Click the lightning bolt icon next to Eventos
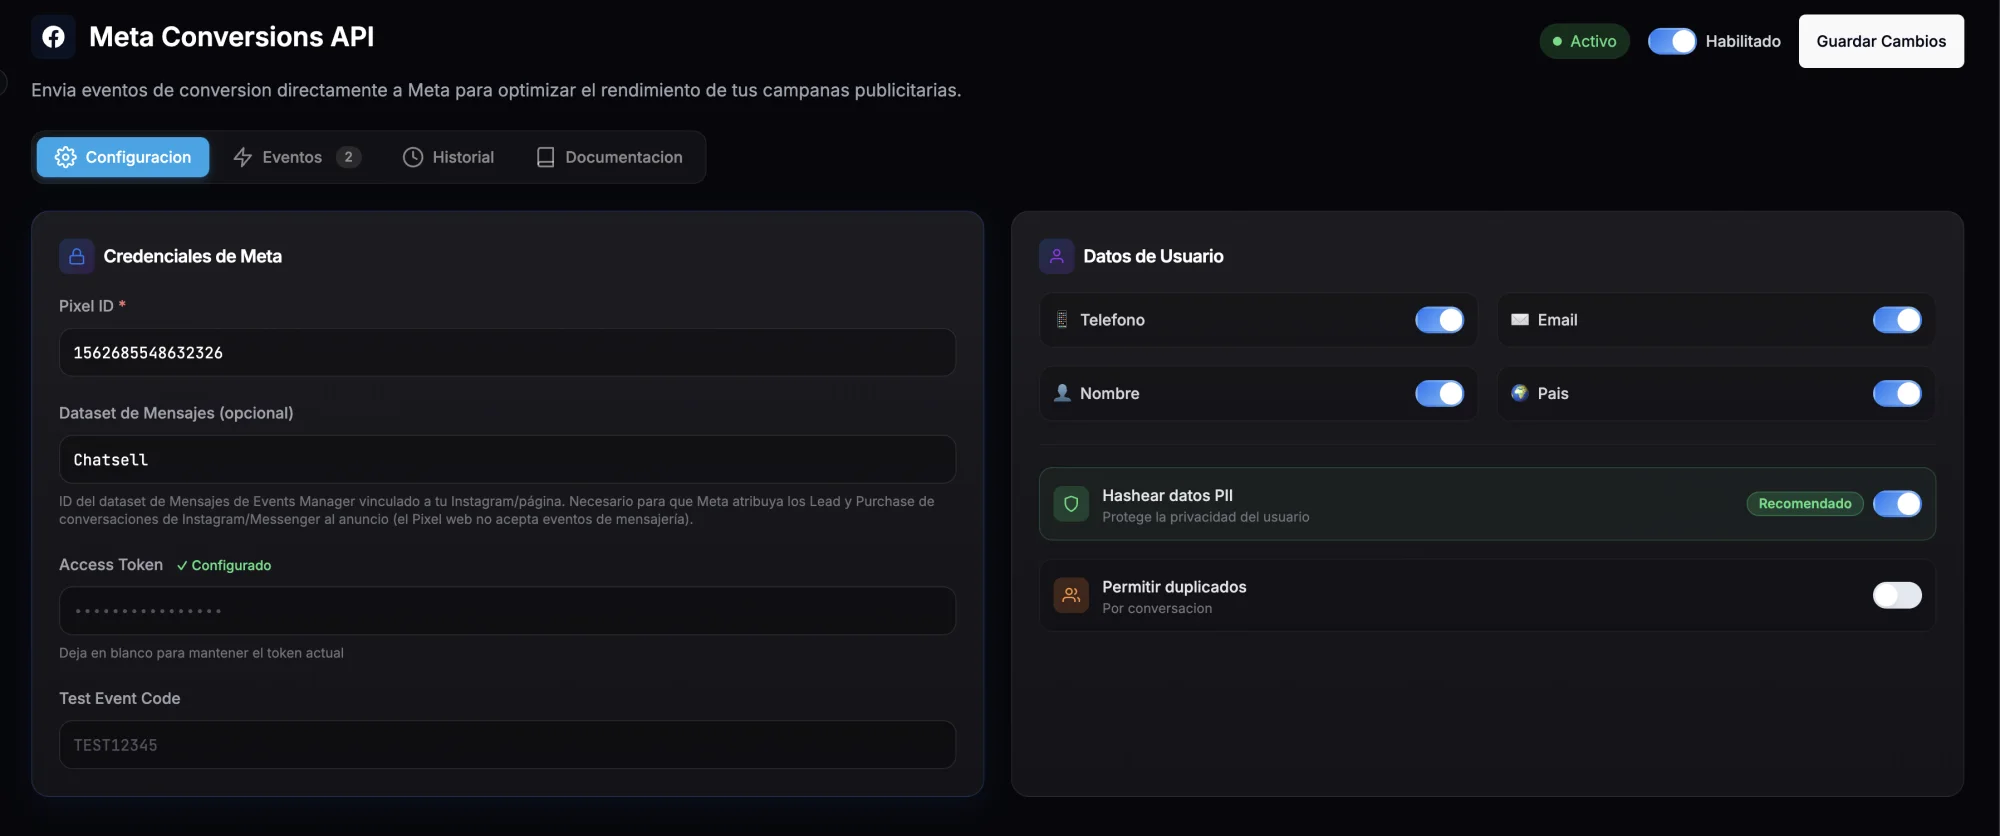The width and height of the screenshot is (2000, 836). [x=242, y=157]
